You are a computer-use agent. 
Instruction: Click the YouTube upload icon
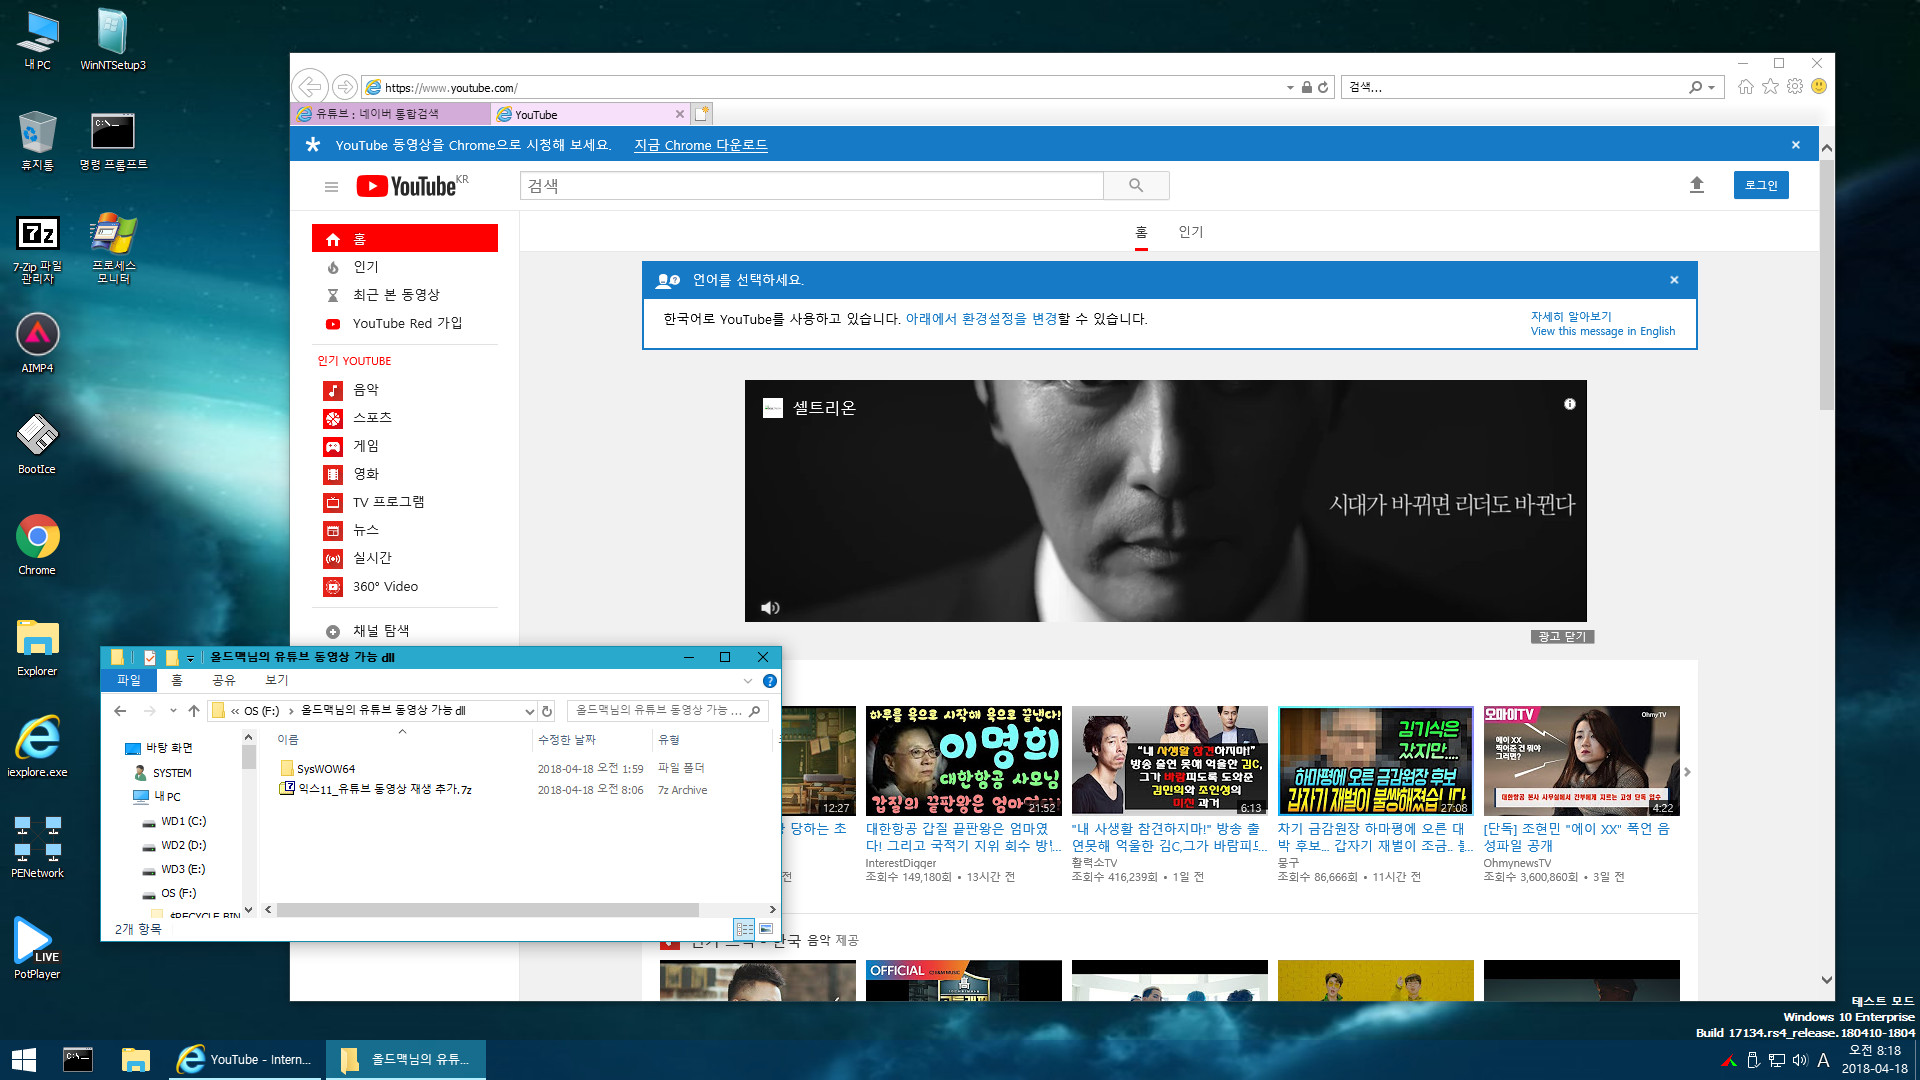coord(1697,185)
